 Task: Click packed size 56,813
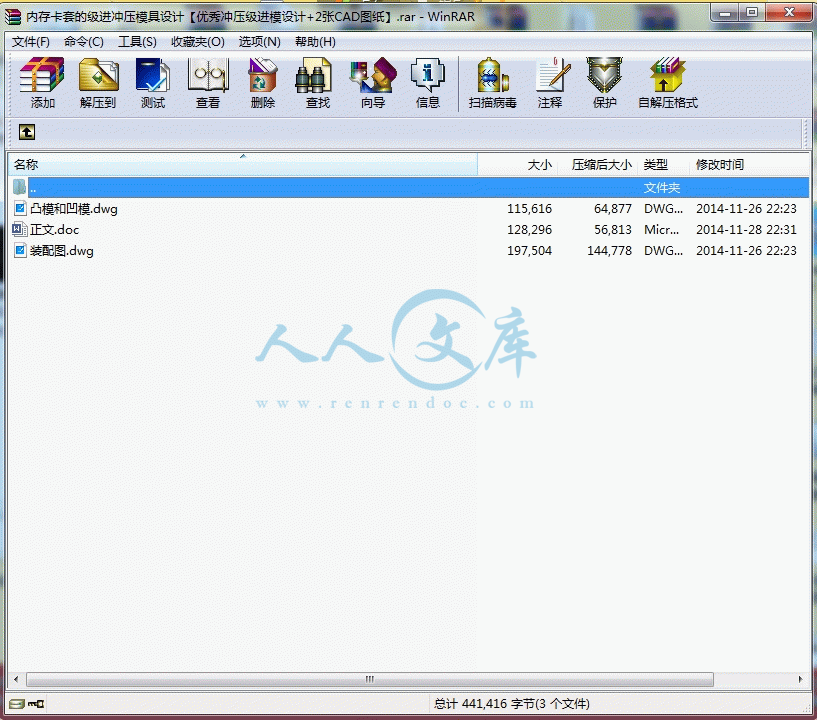coord(613,230)
